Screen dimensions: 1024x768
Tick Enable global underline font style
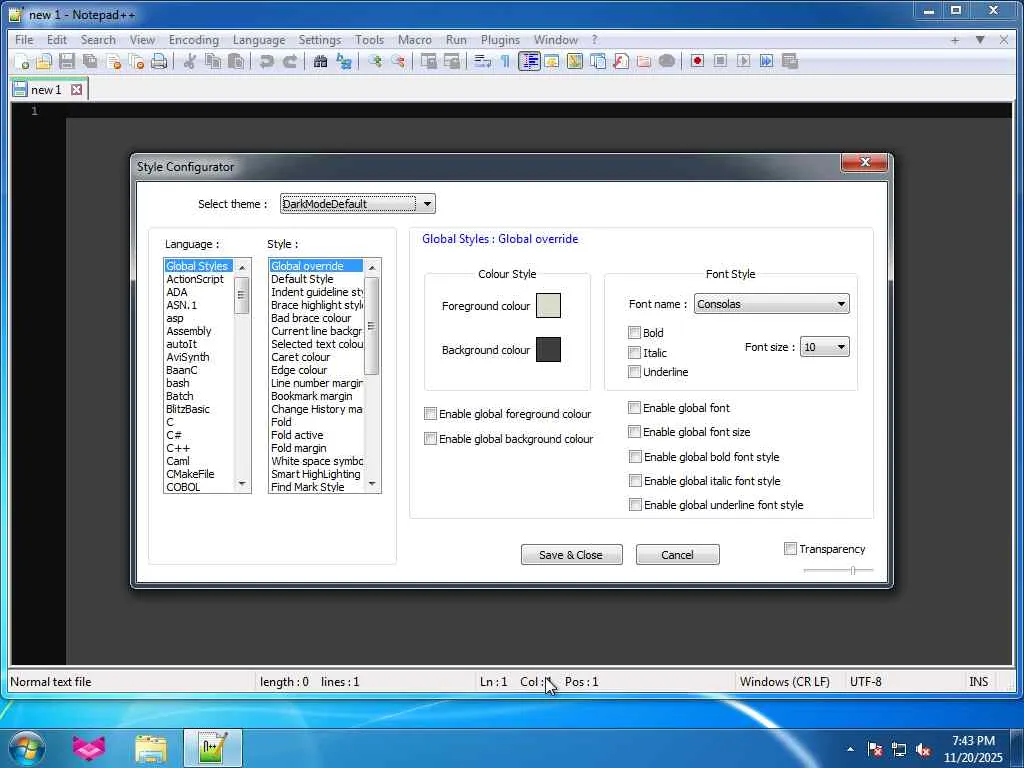pyautogui.click(x=635, y=505)
